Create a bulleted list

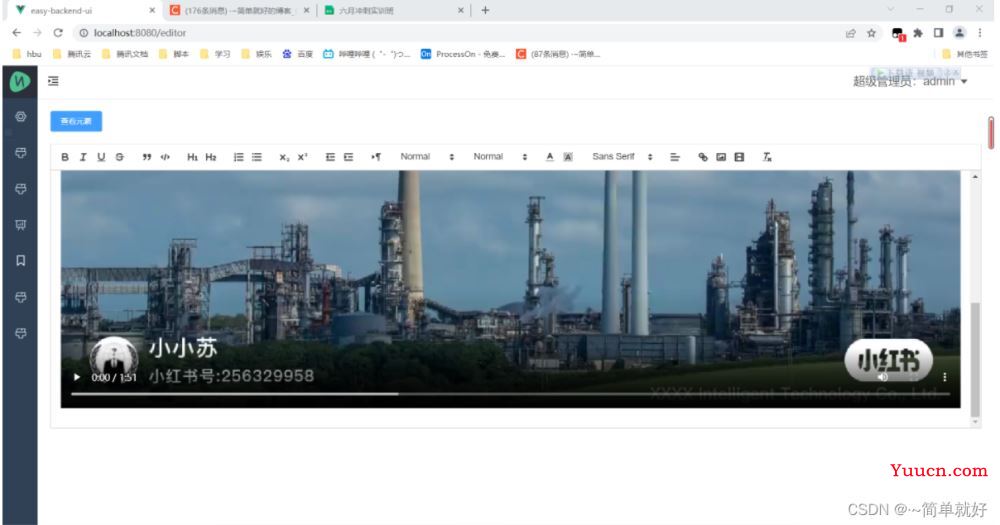[256, 157]
